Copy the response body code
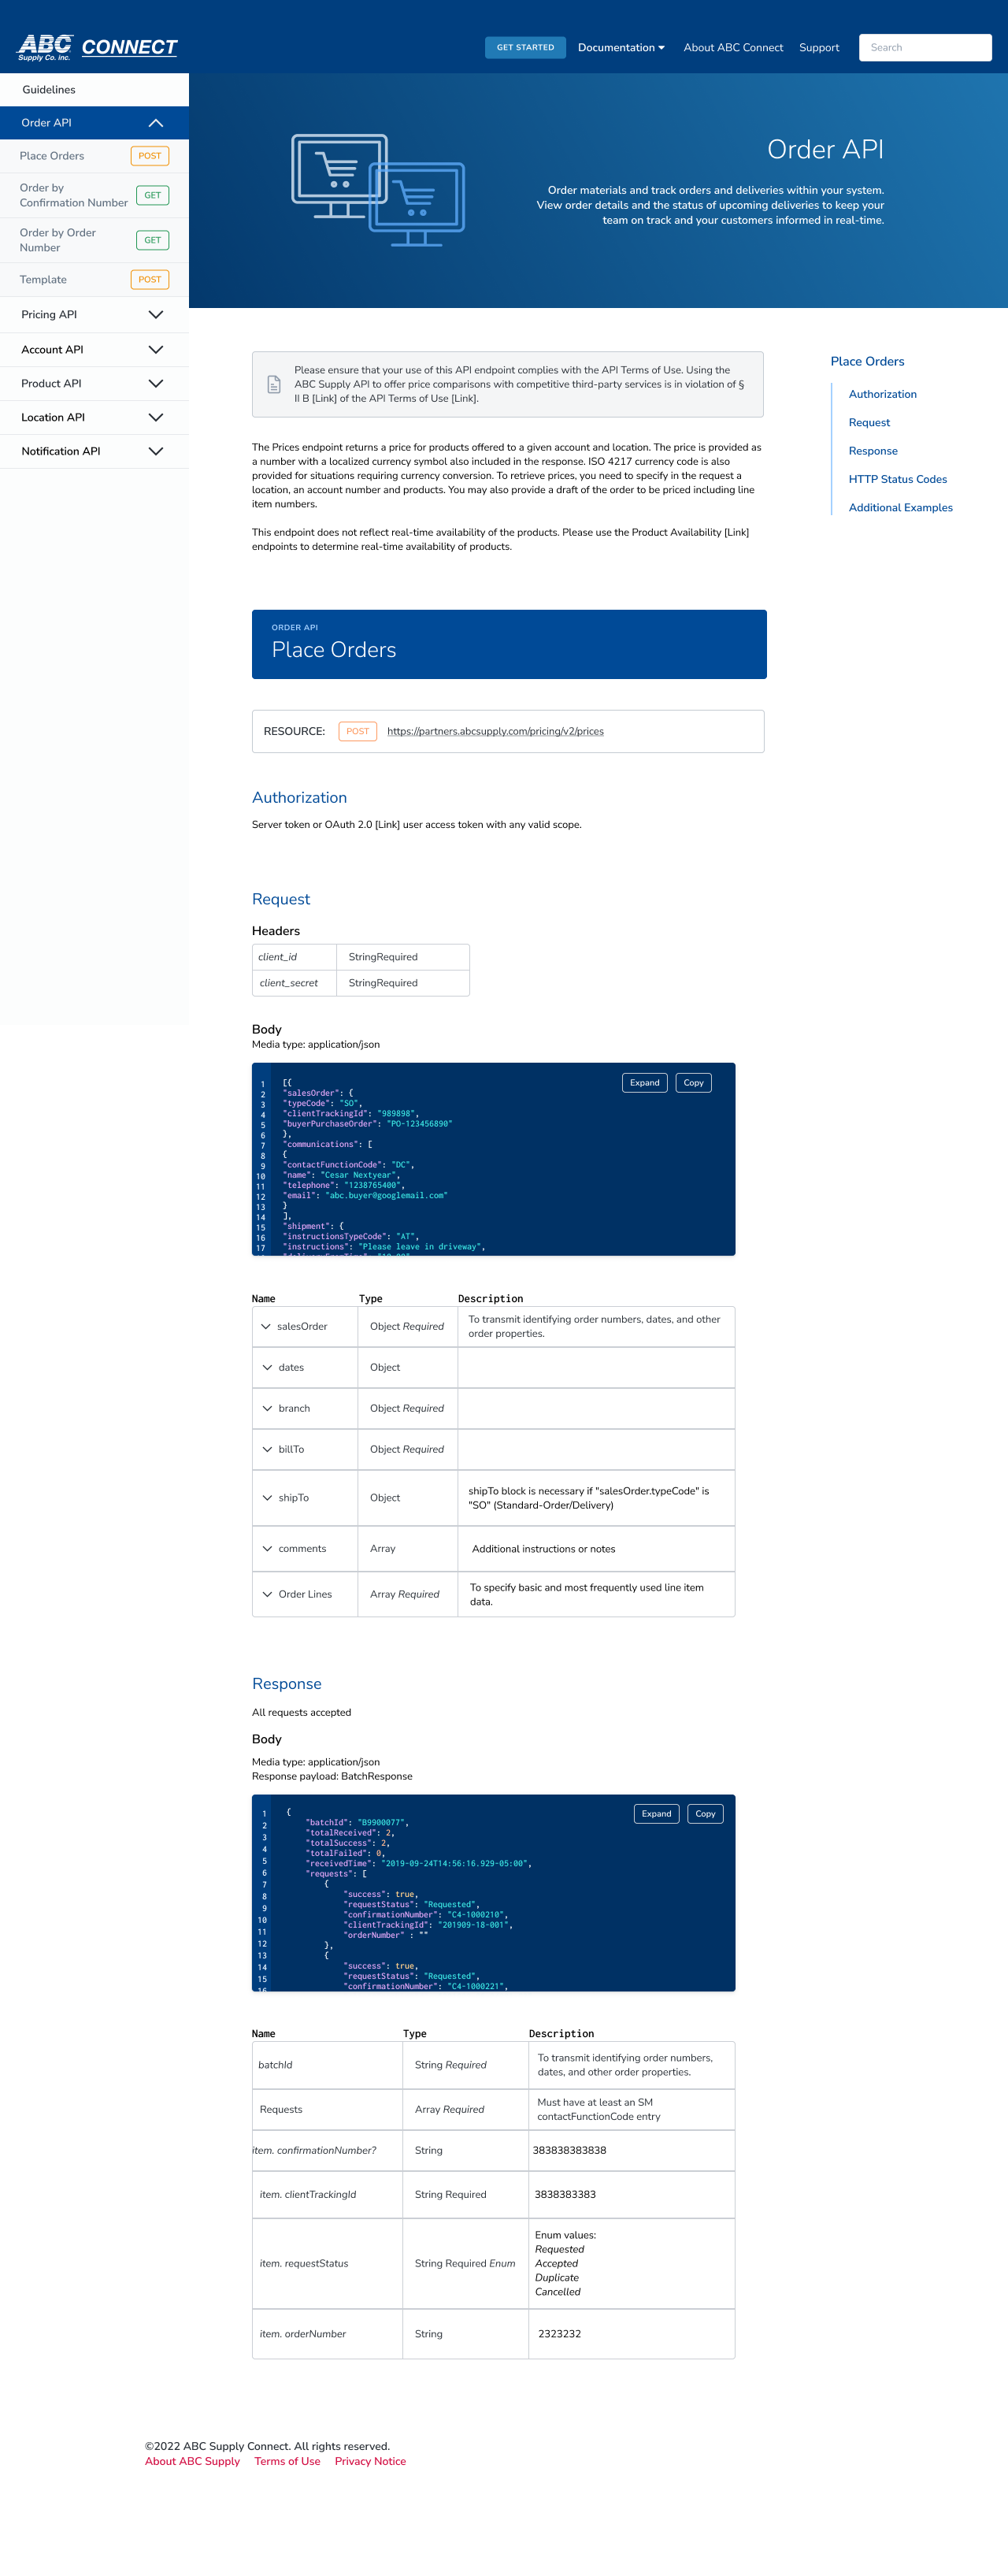This screenshot has width=1008, height=2576. pyautogui.click(x=705, y=1813)
